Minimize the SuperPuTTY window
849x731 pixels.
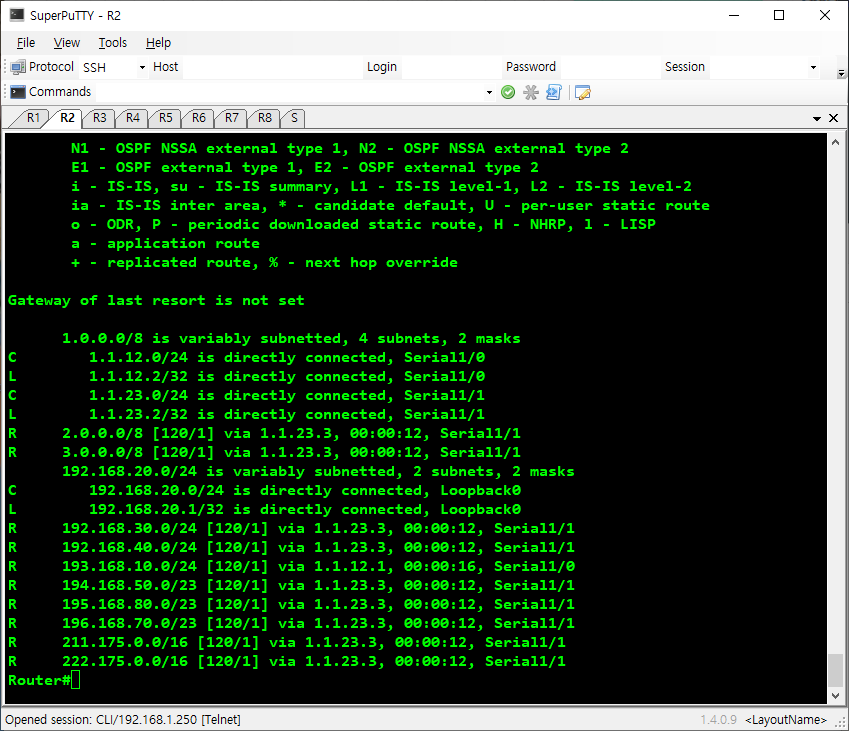tap(734, 15)
